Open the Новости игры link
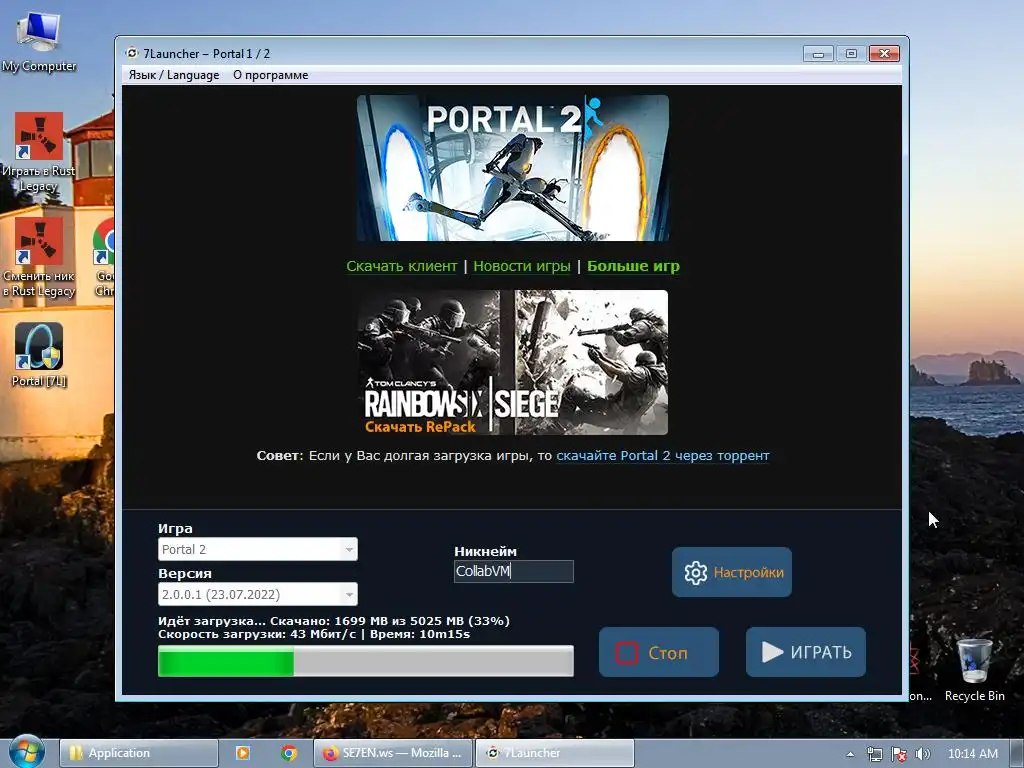The height and width of the screenshot is (768, 1024). point(522,266)
